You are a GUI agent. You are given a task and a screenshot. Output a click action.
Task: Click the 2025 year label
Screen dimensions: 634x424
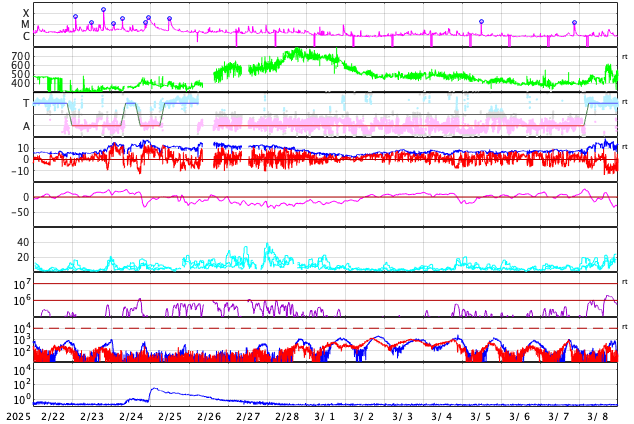pos(19,417)
